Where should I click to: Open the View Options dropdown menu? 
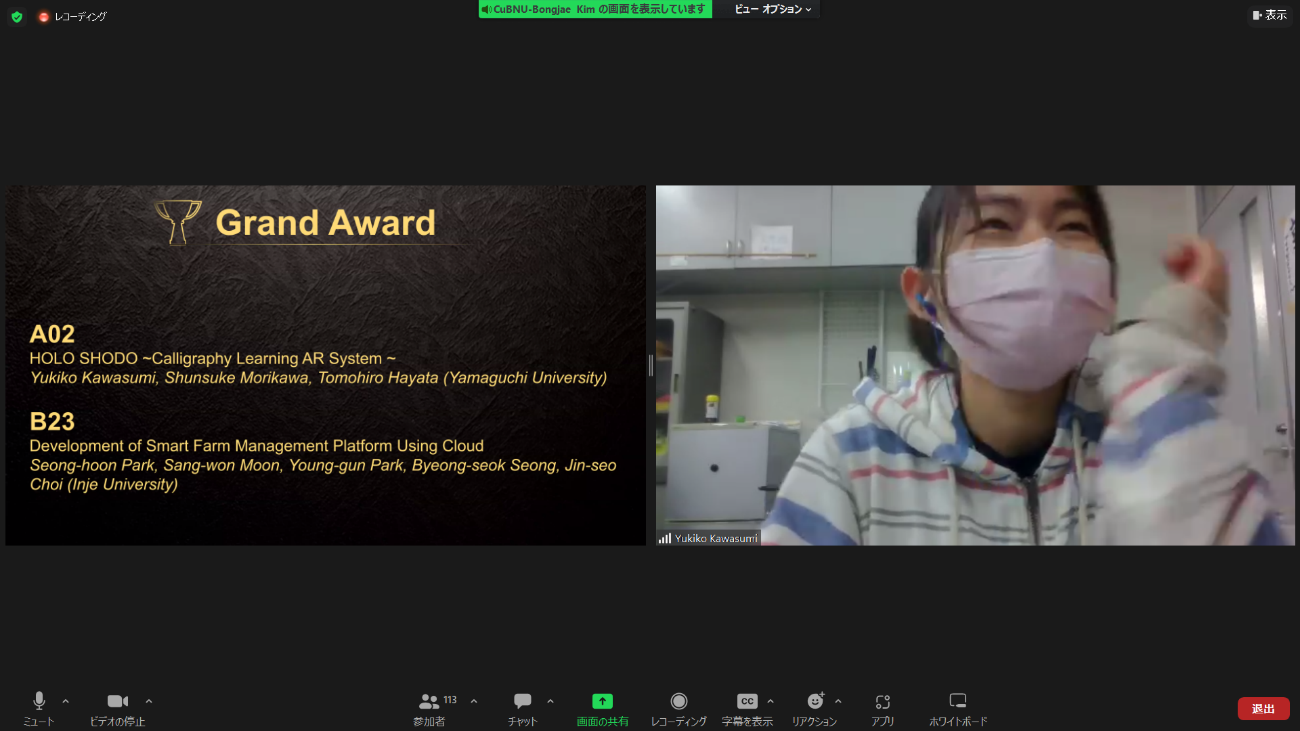(773, 9)
